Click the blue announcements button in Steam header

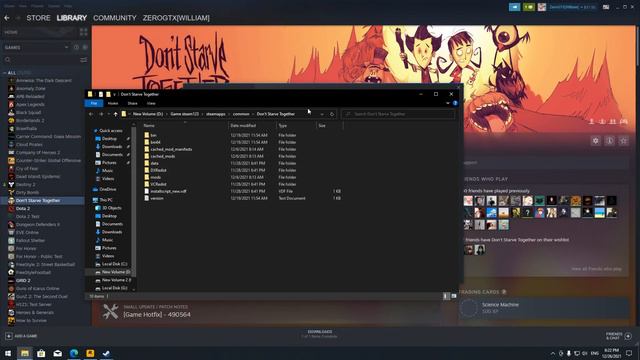pyautogui.click(x=514, y=7)
